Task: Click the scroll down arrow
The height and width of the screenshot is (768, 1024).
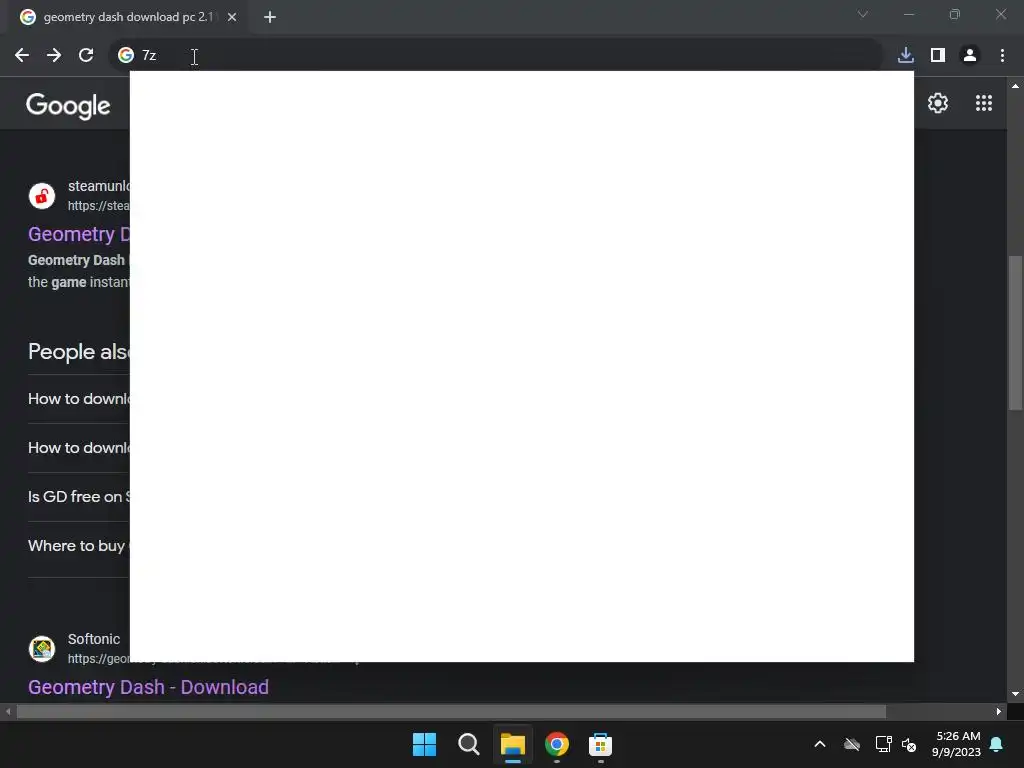Action: click(1015, 694)
